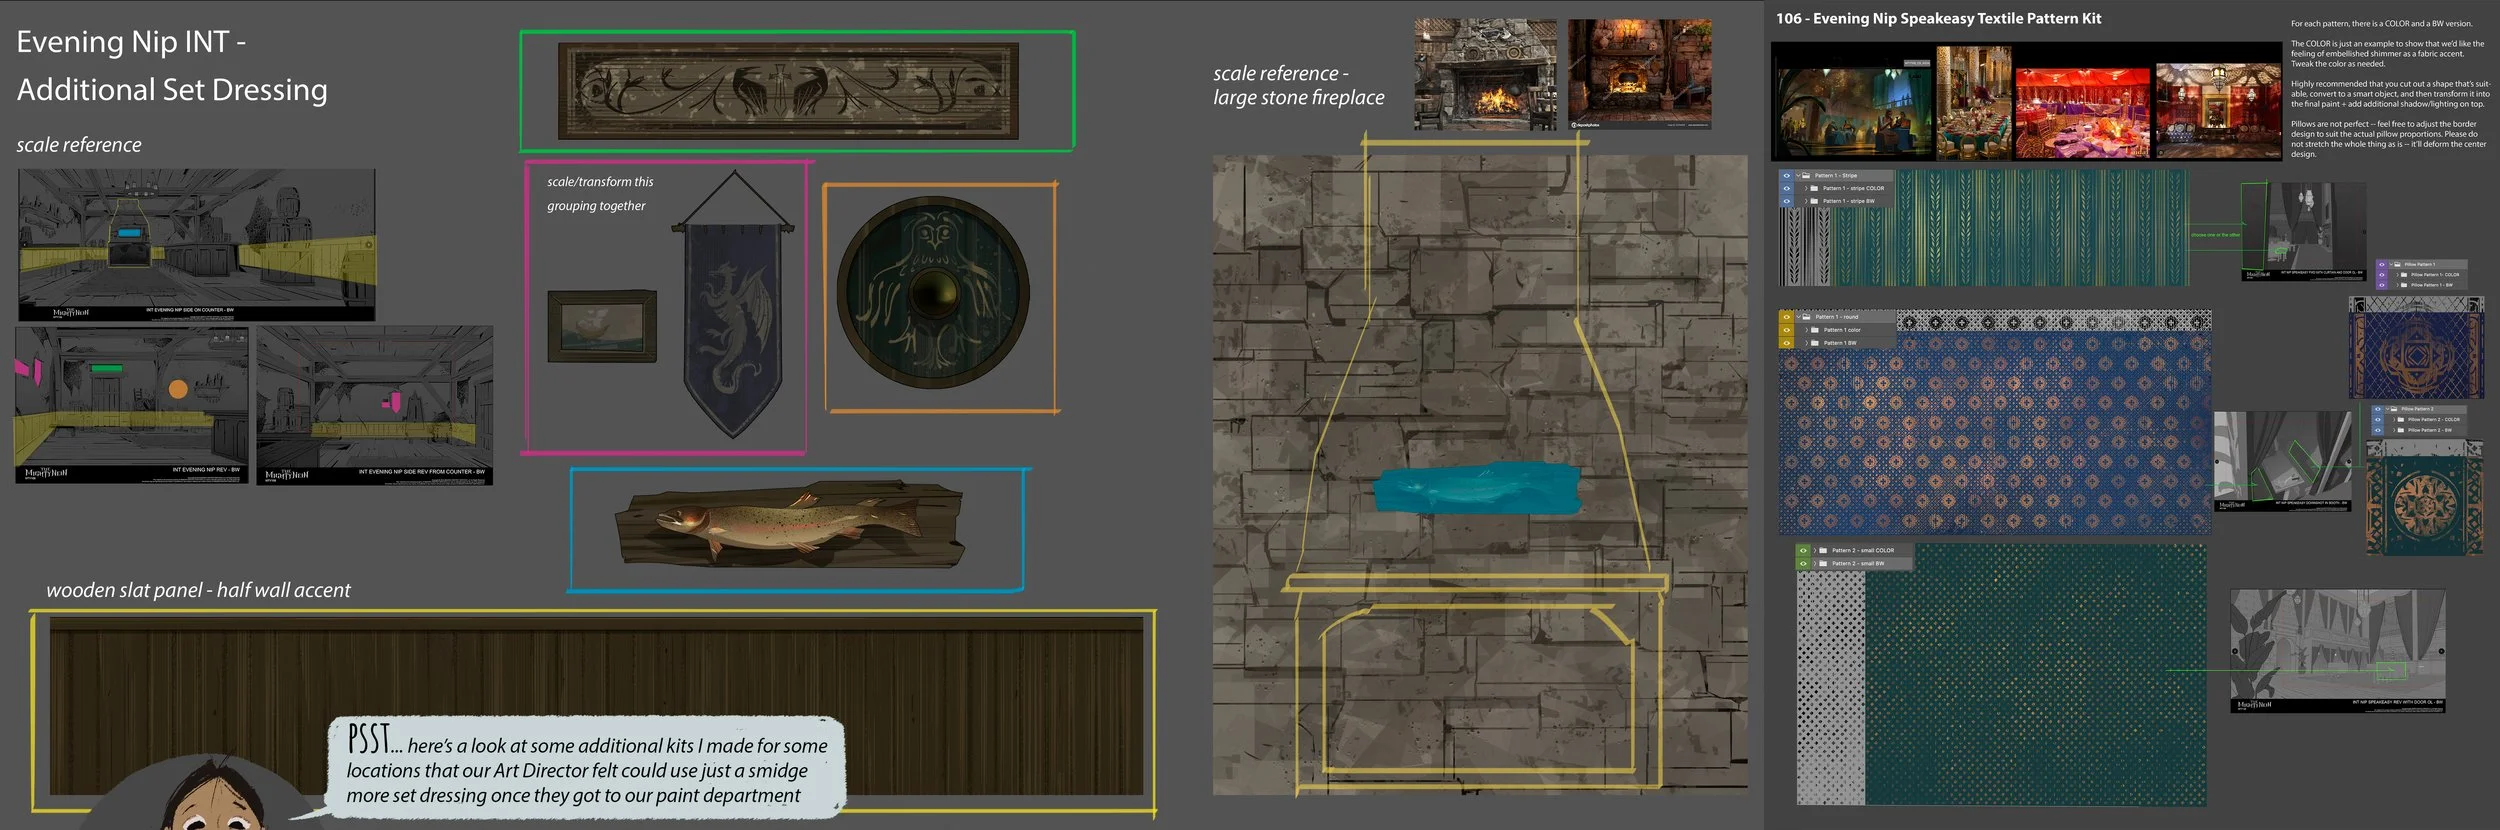
Task: Select the 'Pattern 2 - small COLOR' layer name
Action: pyautogui.click(x=1863, y=551)
